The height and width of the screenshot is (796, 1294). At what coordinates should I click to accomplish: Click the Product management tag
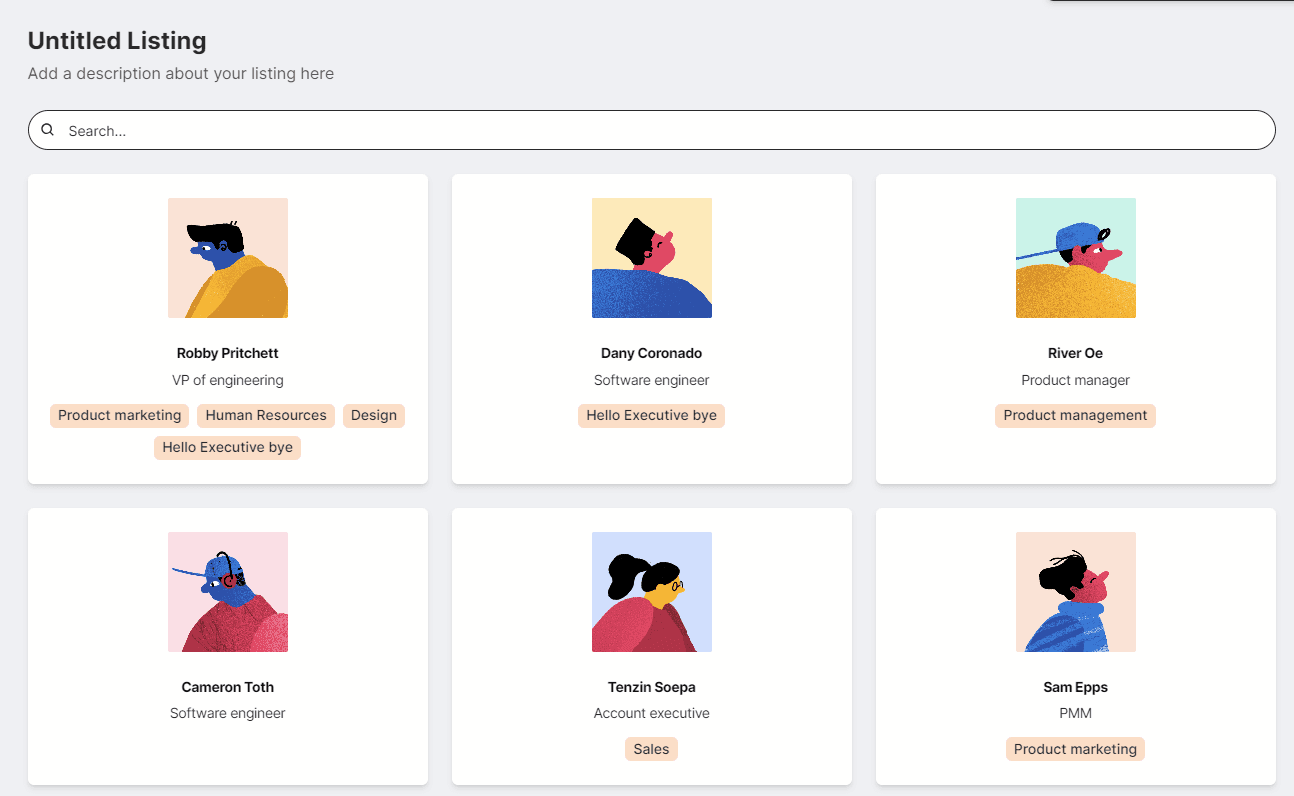(x=1076, y=416)
